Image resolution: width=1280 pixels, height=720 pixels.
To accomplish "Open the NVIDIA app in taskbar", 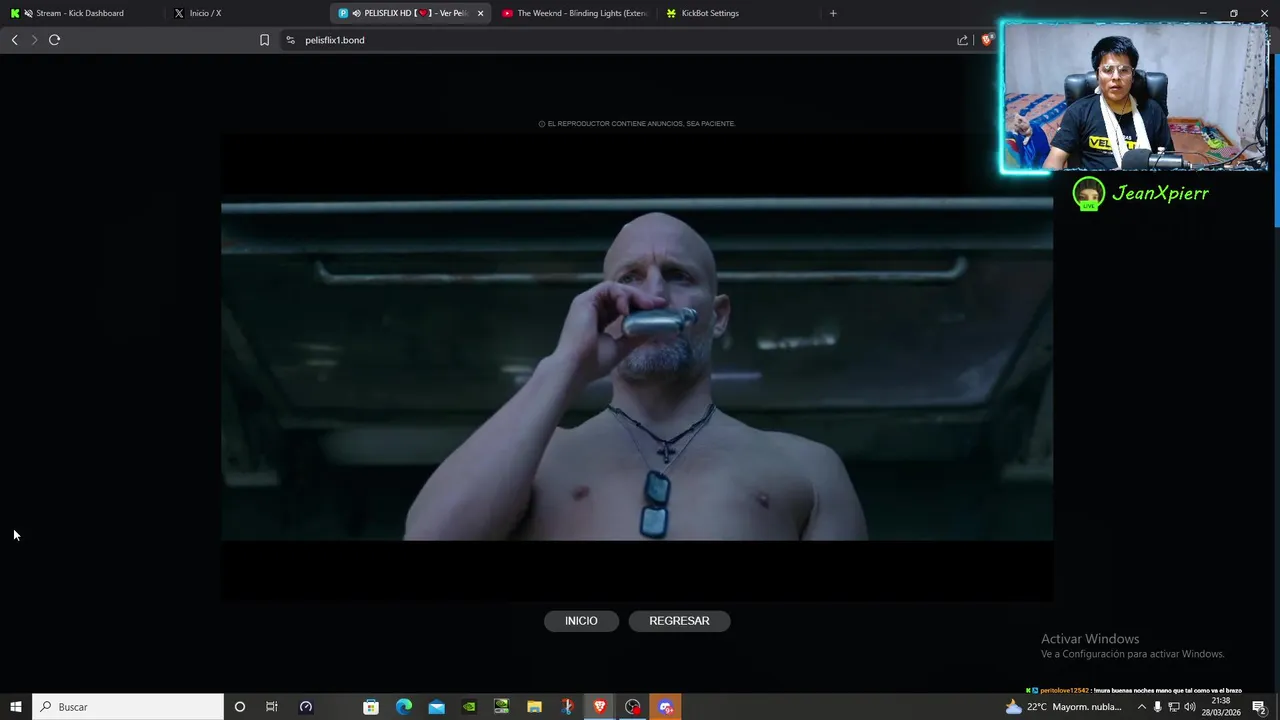I will point(469,707).
